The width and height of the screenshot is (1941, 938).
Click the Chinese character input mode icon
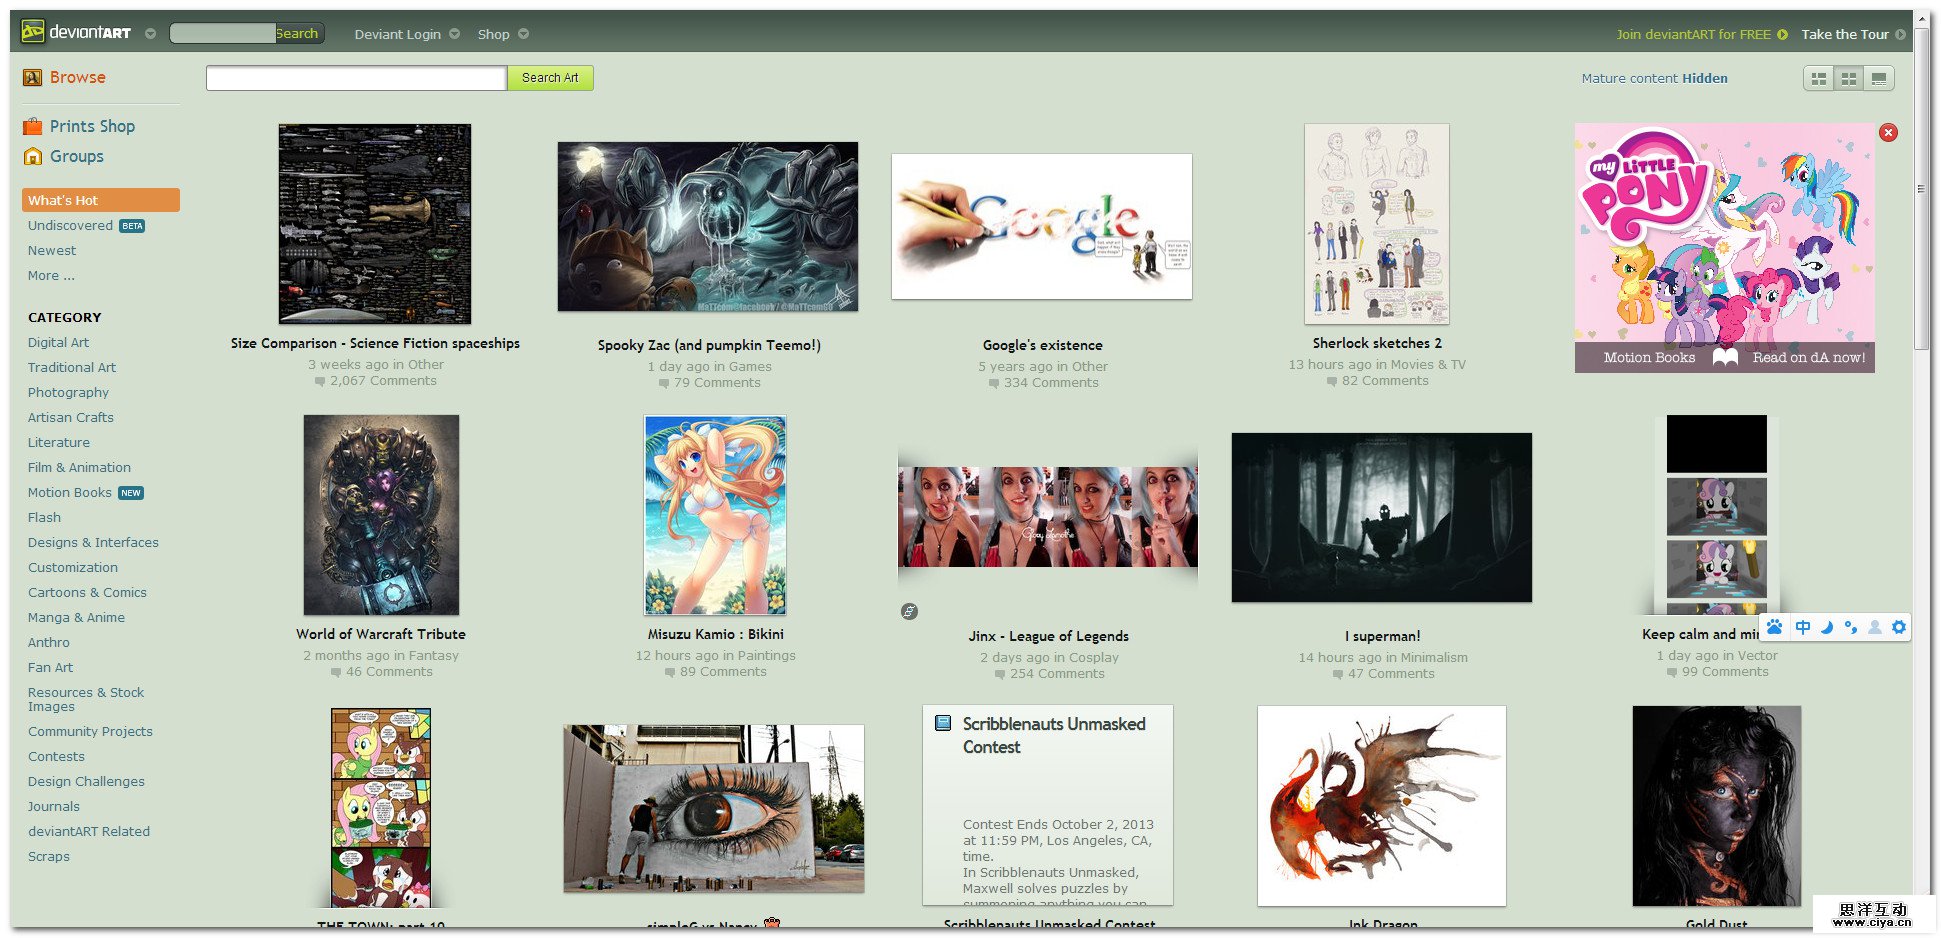tap(1802, 627)
